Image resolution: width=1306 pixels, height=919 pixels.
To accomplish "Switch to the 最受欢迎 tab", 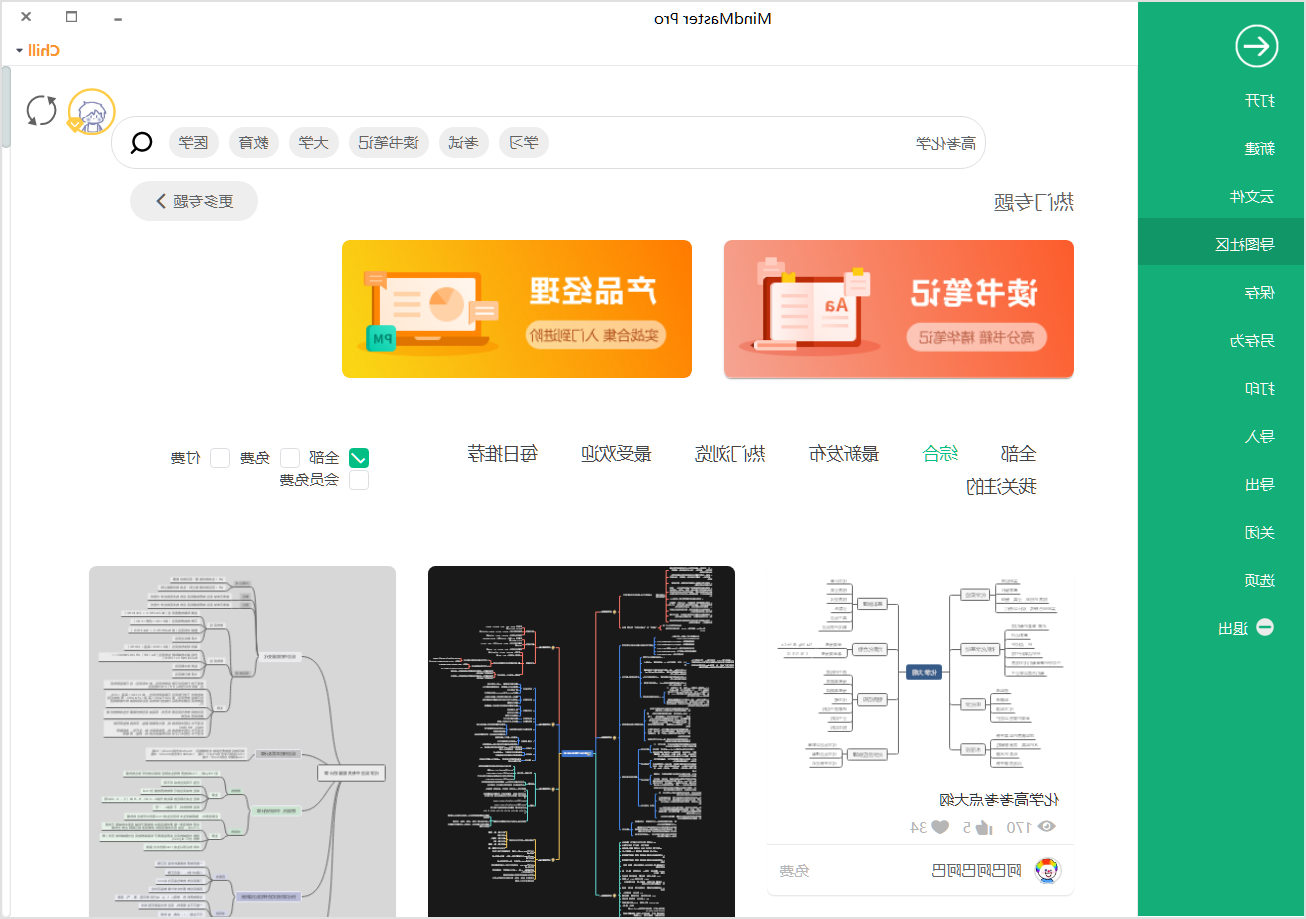I will [x=616, y=454].
